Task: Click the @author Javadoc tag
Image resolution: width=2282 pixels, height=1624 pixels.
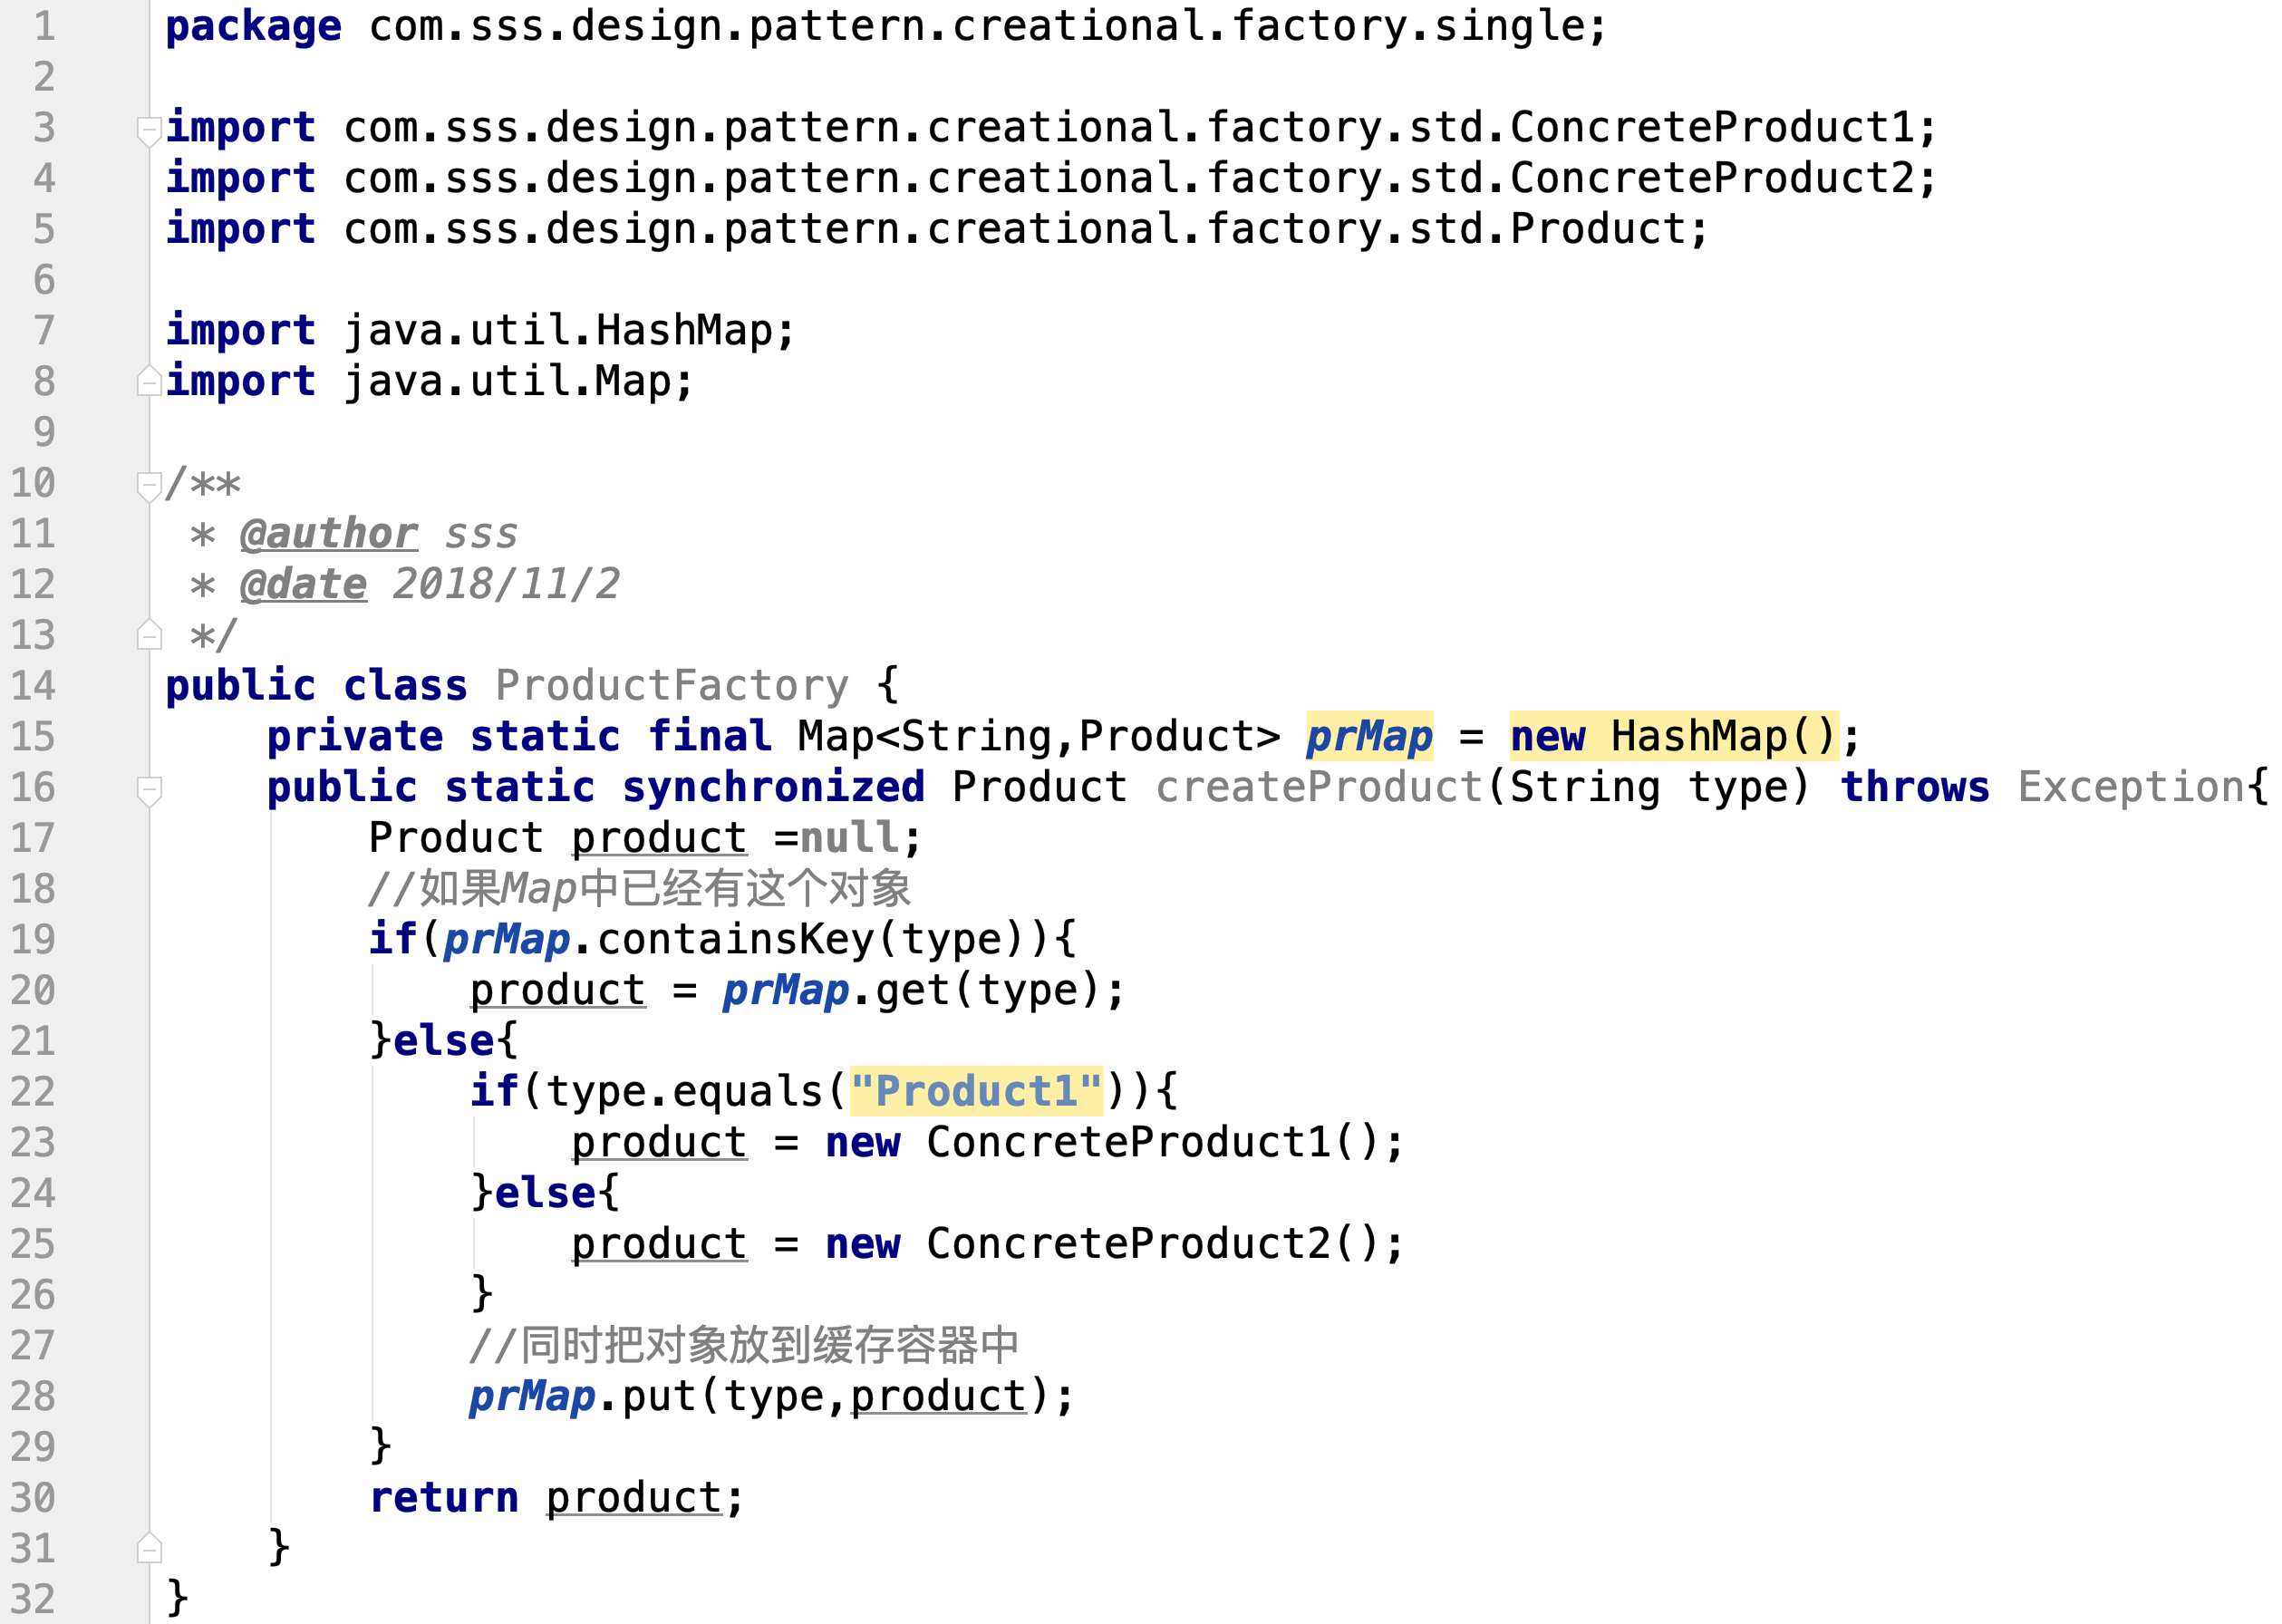Action: tap(329, 534)
